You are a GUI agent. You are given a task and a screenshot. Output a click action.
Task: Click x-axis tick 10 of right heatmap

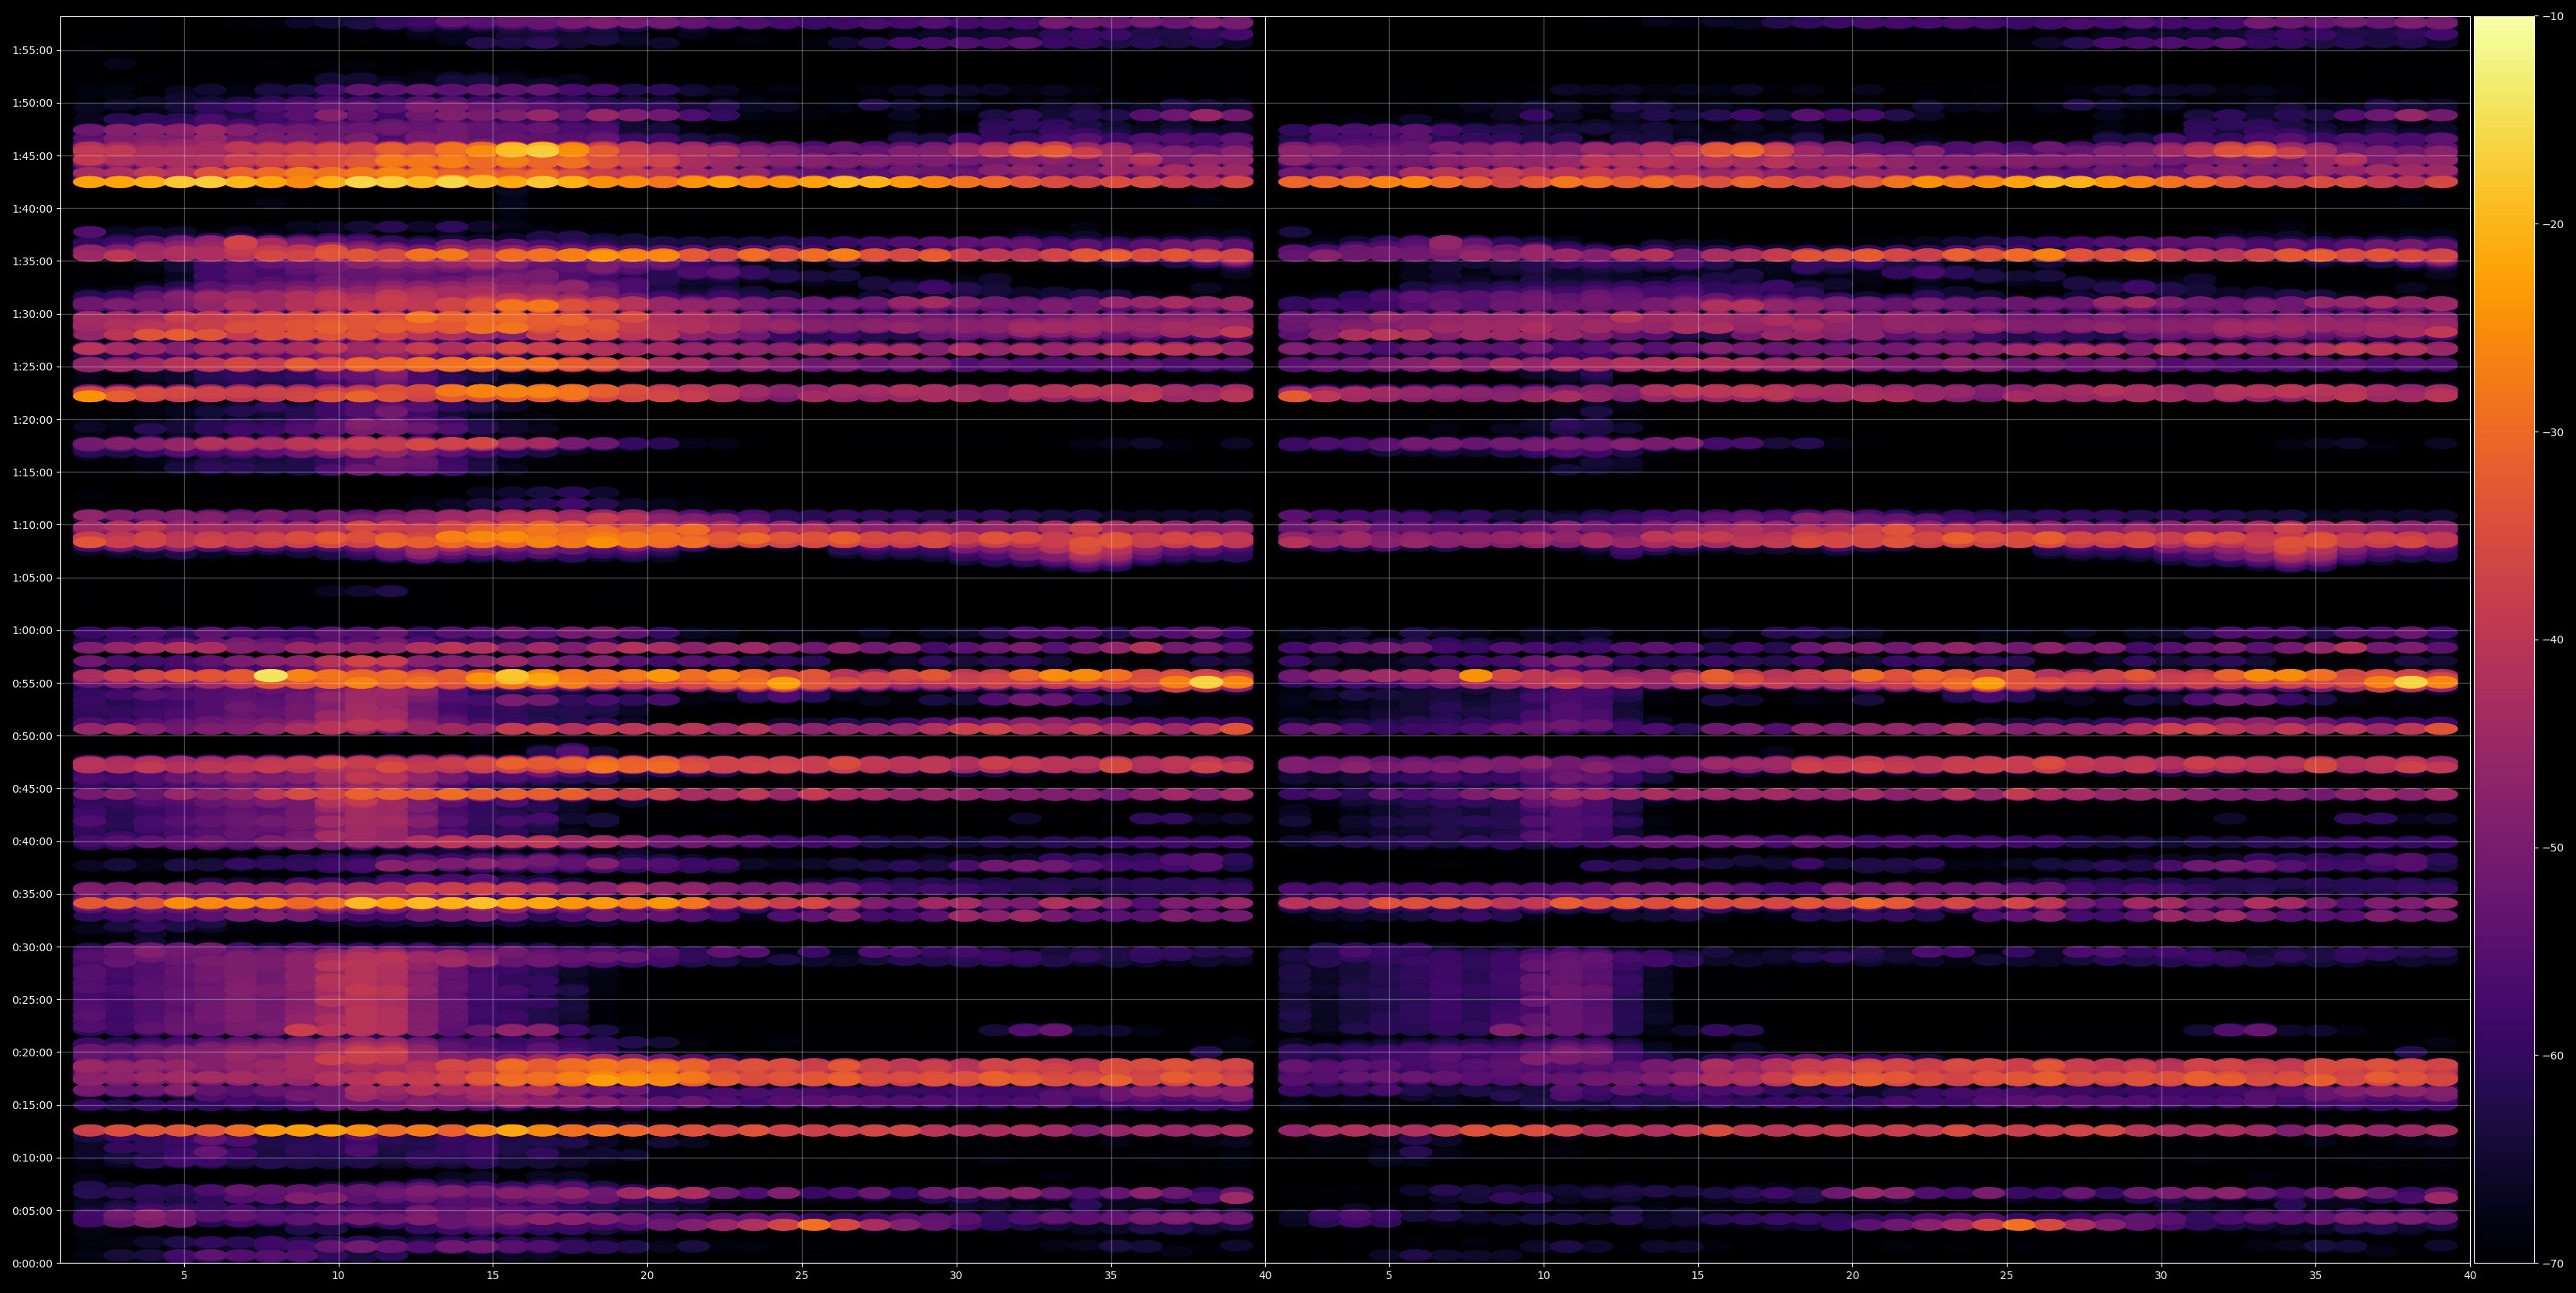(x=1543, y=1276)
